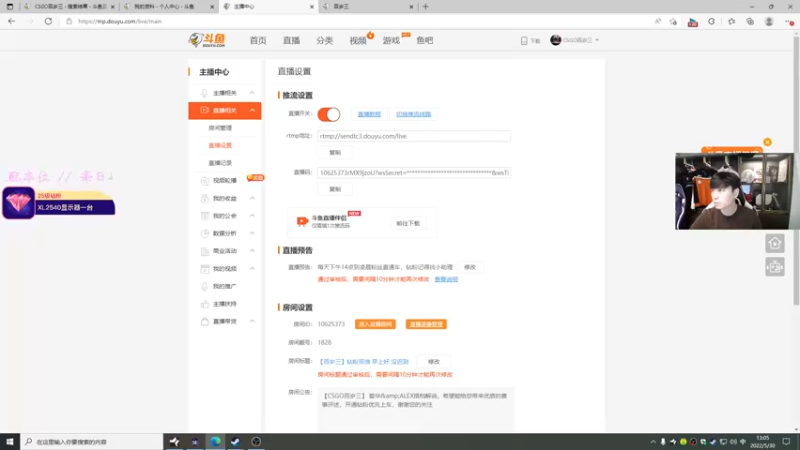
Task: Click the 我的视频 calendar icon
Action: [205, 268]
